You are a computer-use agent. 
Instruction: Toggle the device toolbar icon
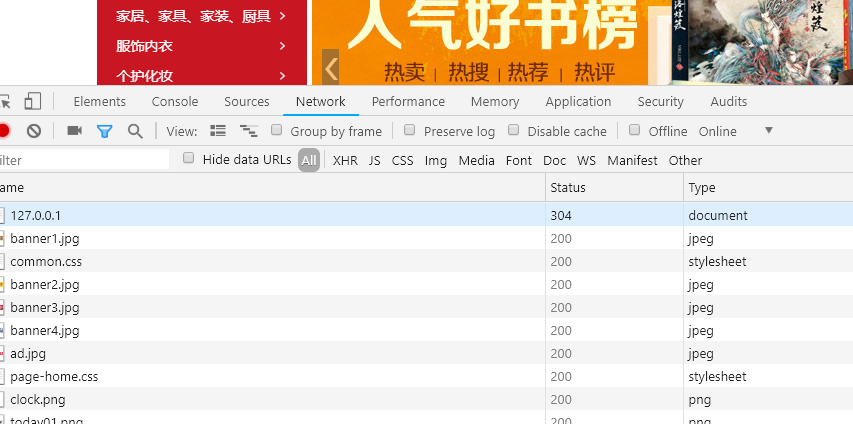pos(33,102)
